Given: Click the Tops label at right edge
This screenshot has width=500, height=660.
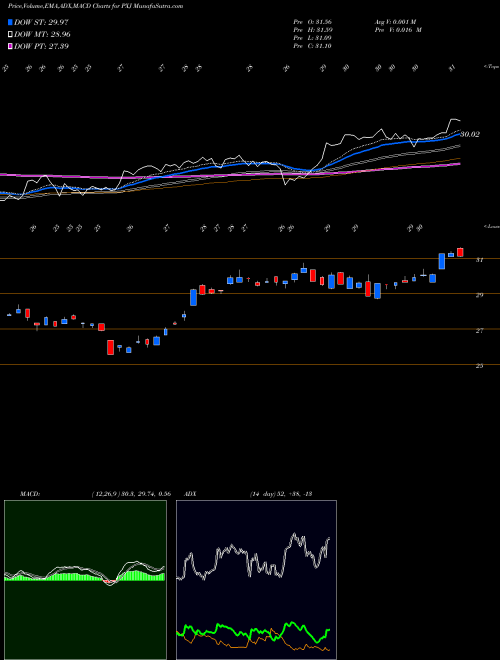Looking at the screenshot, I should click(492, 67).
